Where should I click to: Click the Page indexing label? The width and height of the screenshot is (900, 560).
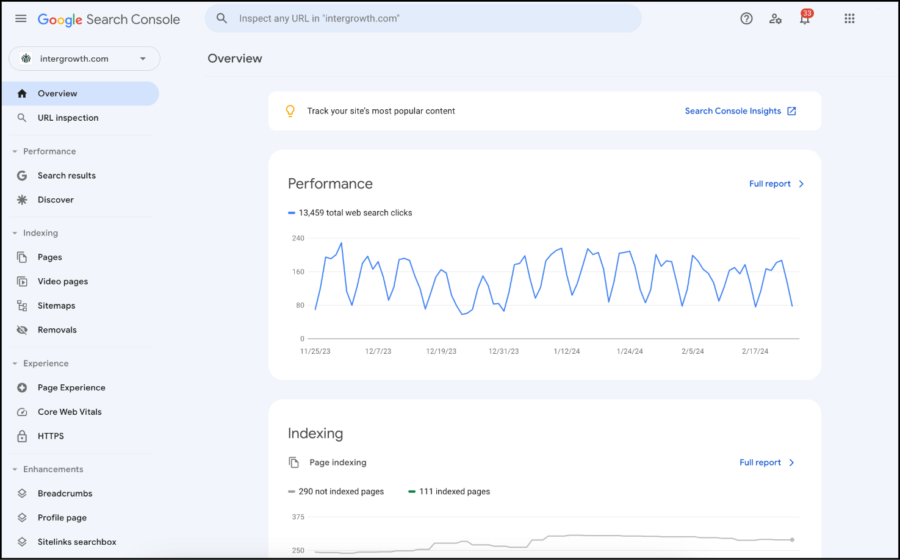(x=338, y=462)
